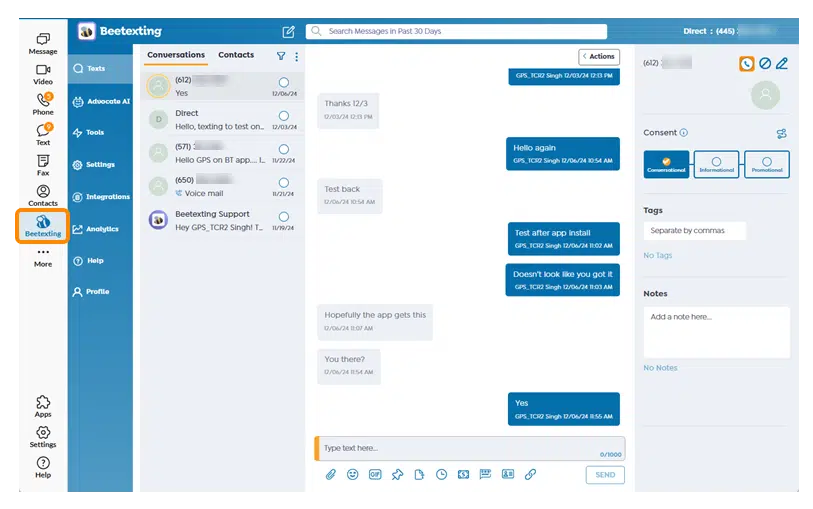This screenshot has width=813, height=509.
Task: Show the Consent info icon
Action: (x=684, y=133)
